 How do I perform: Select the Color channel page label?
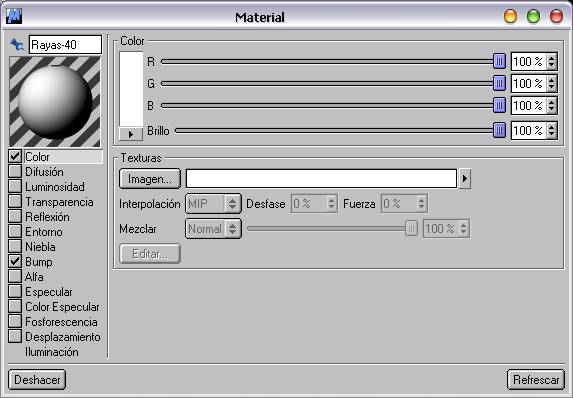pyautogui.click(x=37, y=157)
